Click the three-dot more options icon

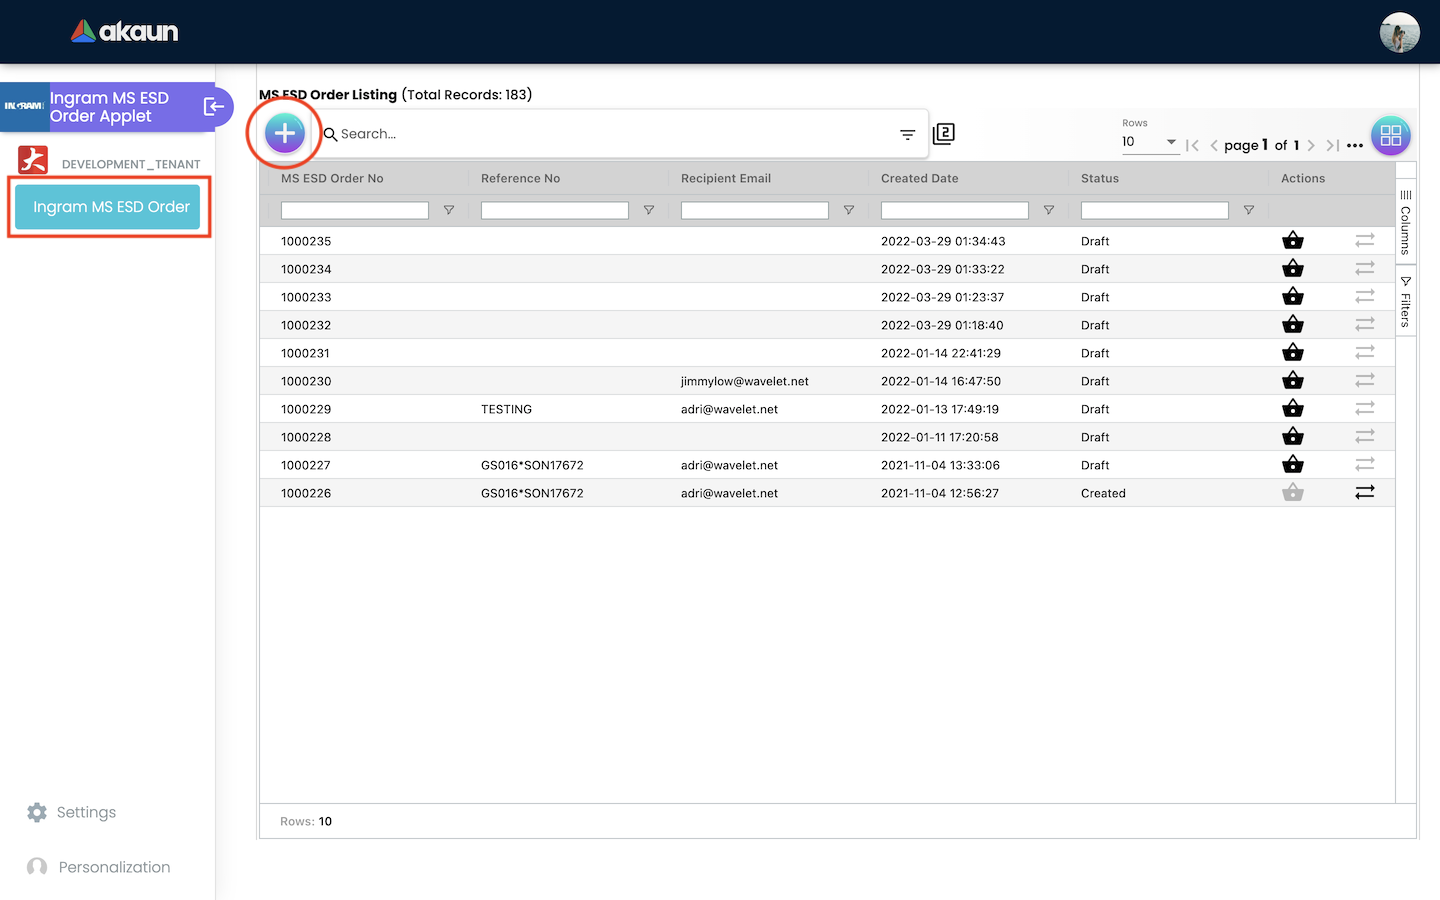pyautogui.click(x=1355, y=146)
